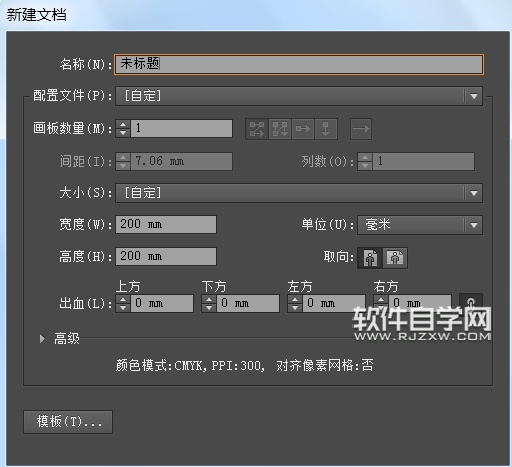Image resolution: width=512 pixels, height=467 pixels.
Task: Click the 下方 bottom bleed field
Action: (248, 303)
